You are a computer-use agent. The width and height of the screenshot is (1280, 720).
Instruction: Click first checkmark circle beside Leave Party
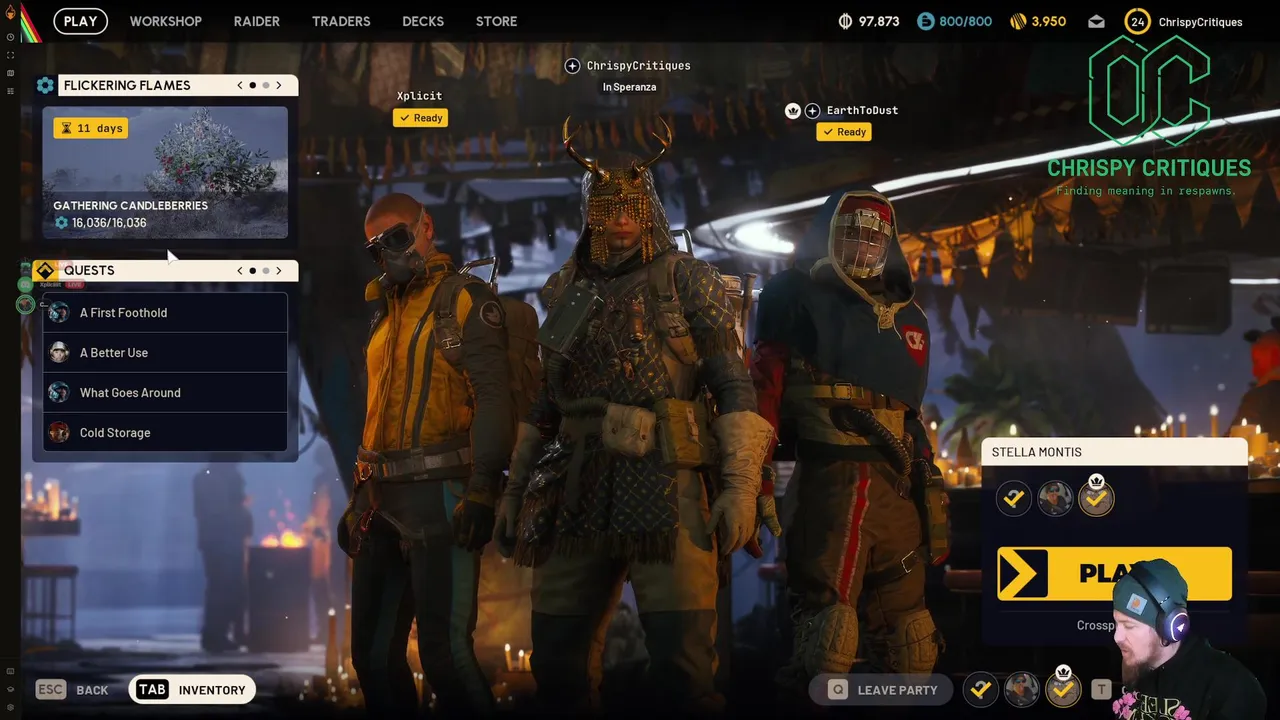pos(981,689)
